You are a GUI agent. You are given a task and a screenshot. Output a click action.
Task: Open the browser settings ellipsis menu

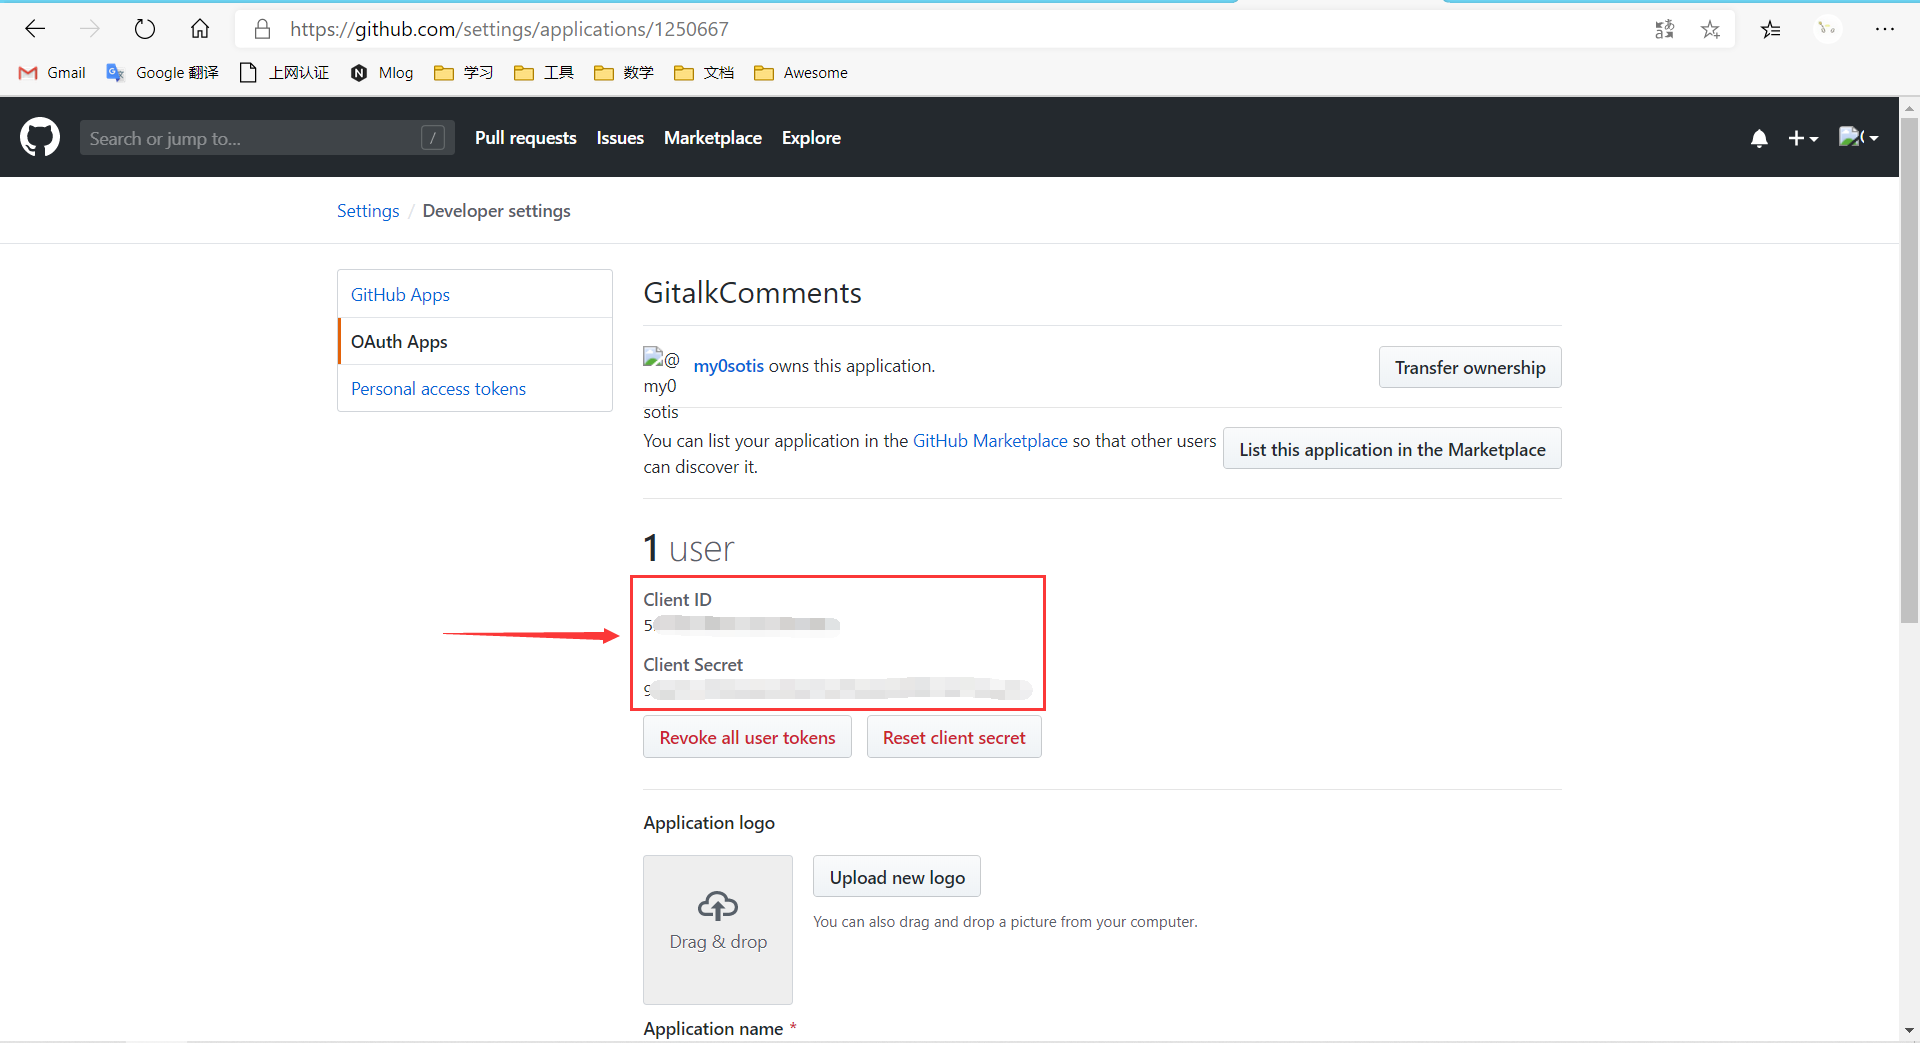1885,29
